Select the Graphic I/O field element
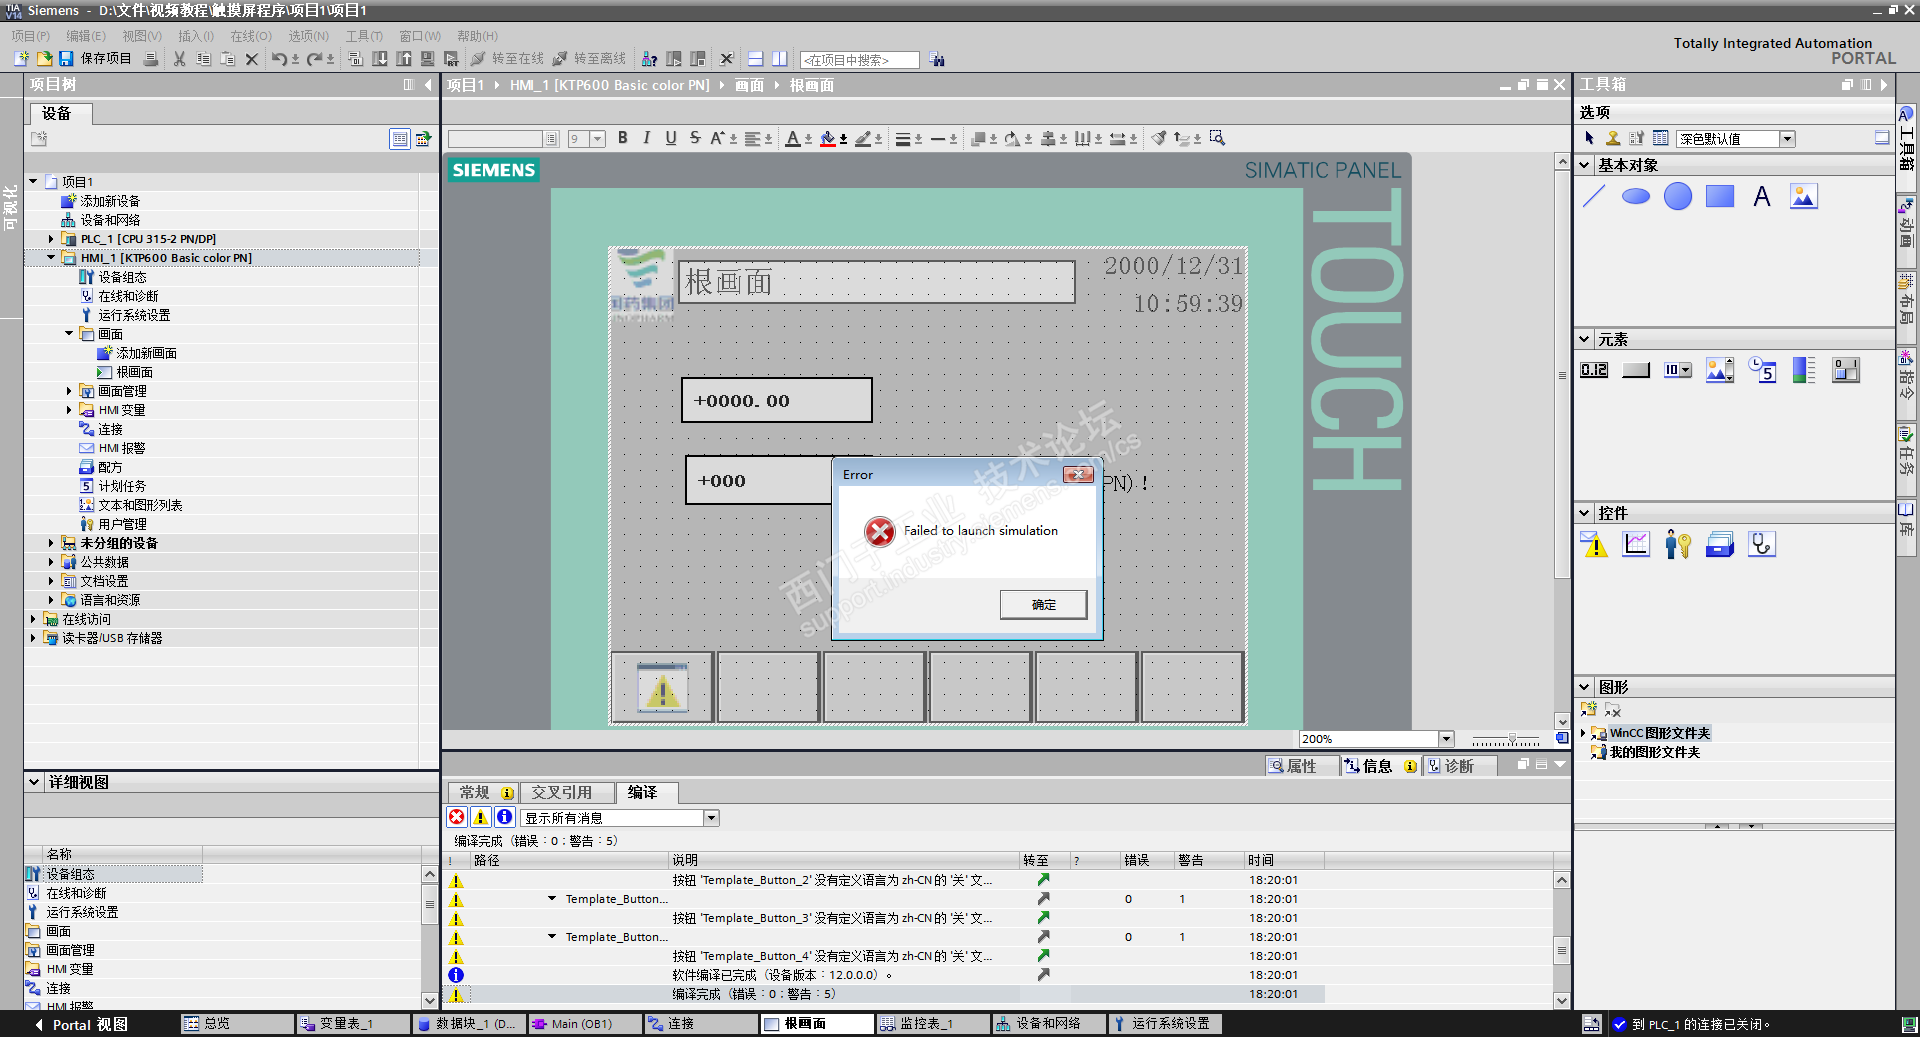The height and width of the screenshot is (1037, 1920). (x=1720, y=371)
